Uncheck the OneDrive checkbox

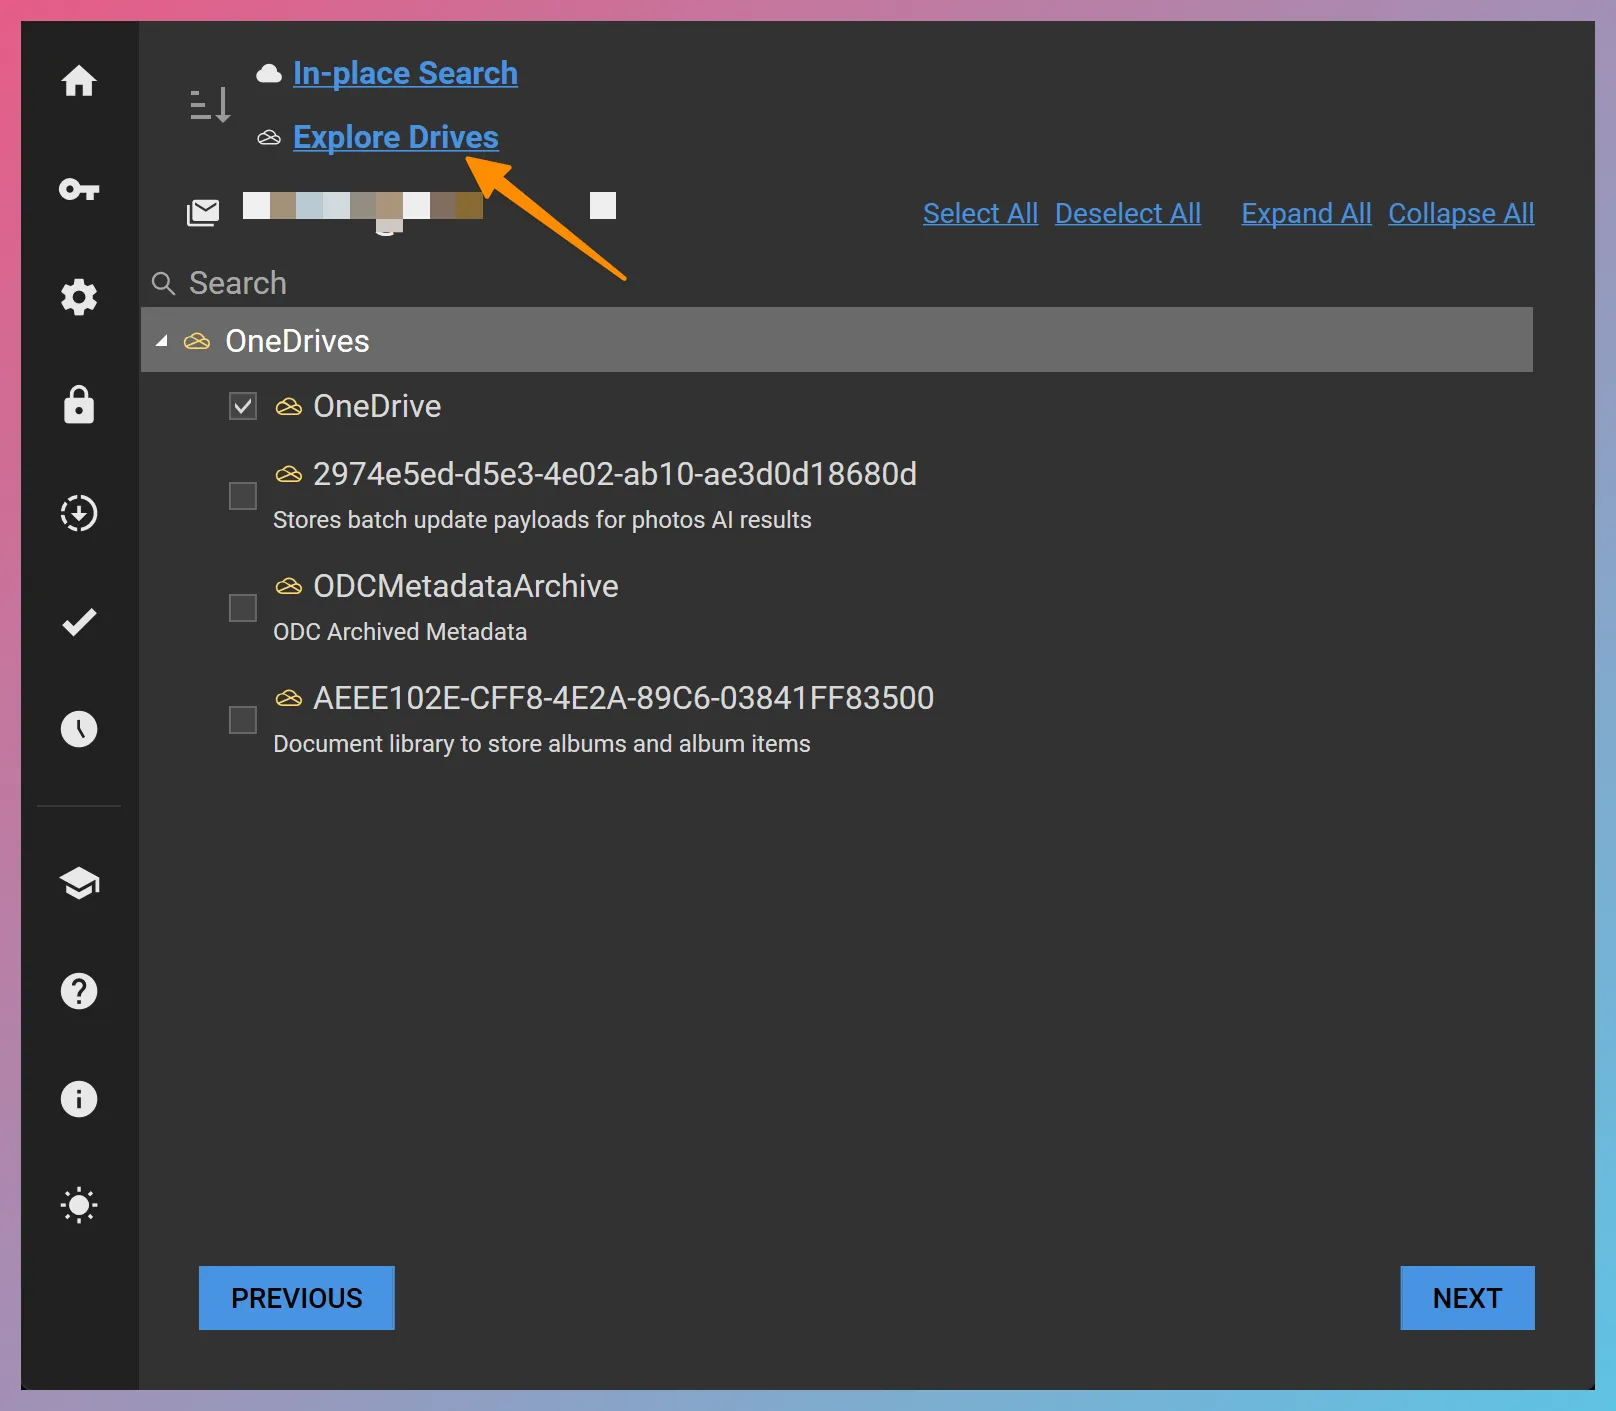pyautogui.click(x=243, y=406)
